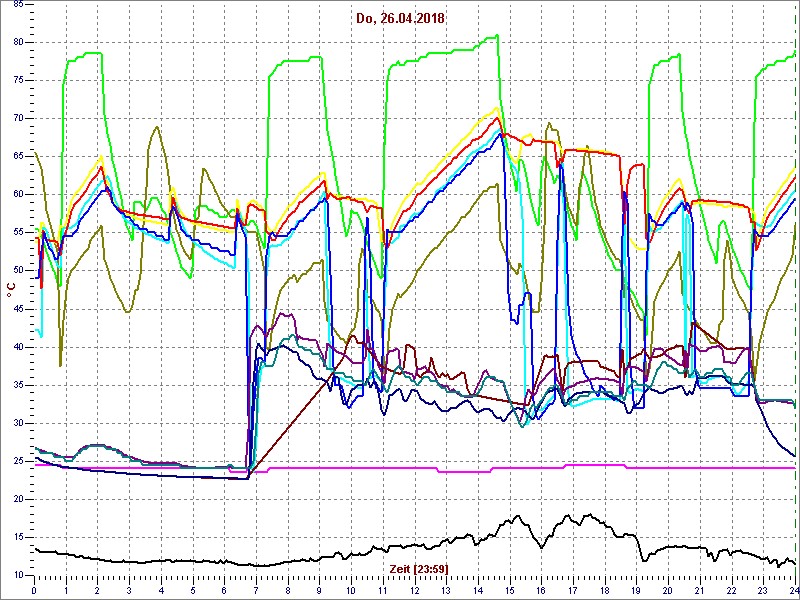Viewport: 800px width, 600px height.
Task: Click hour 7 on the time axis
Action: click(x=256, y=590)
